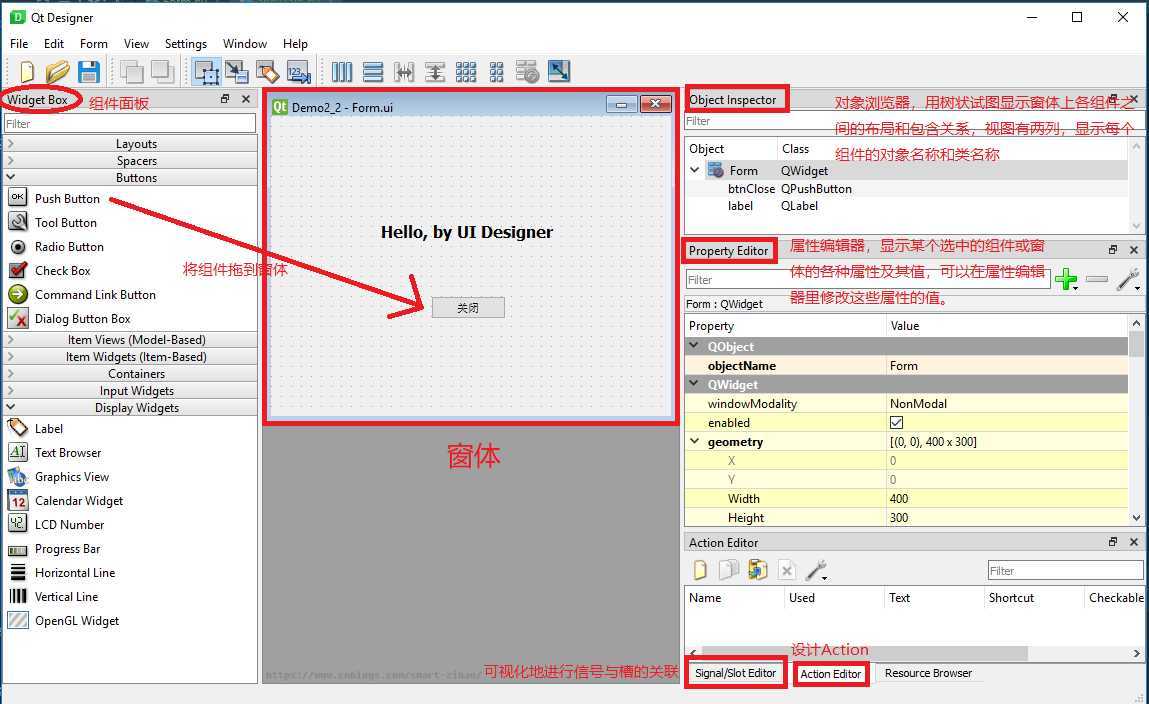This screenshot has height=704, width=1149.
Task: Select LCD Number widget
Action: click(69, 525)
